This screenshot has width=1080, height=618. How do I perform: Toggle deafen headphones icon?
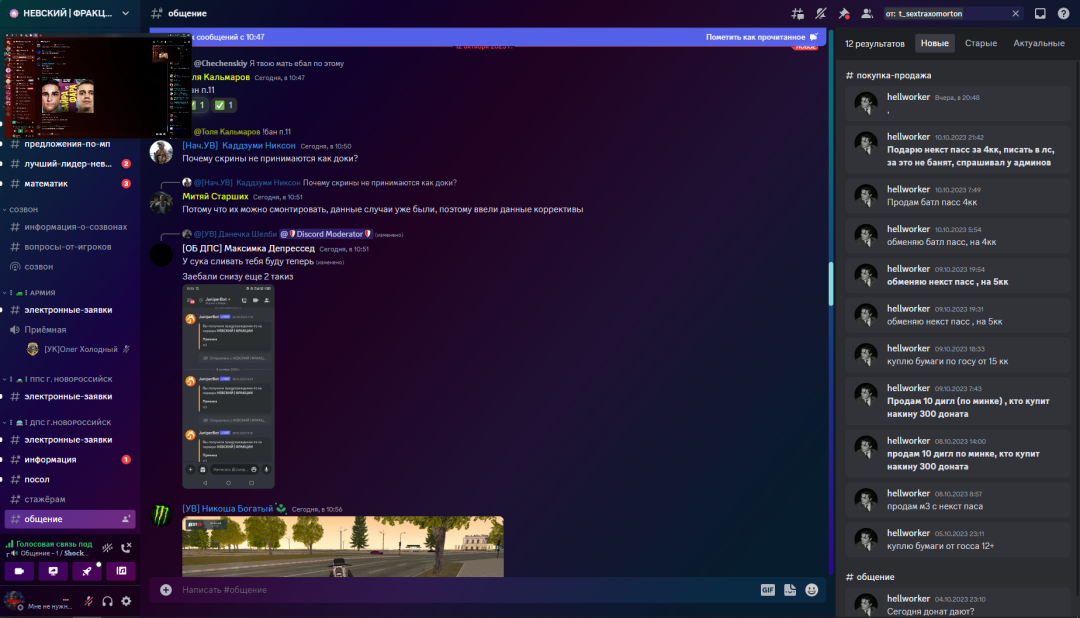pyautogui.click(x=107, y=601)
